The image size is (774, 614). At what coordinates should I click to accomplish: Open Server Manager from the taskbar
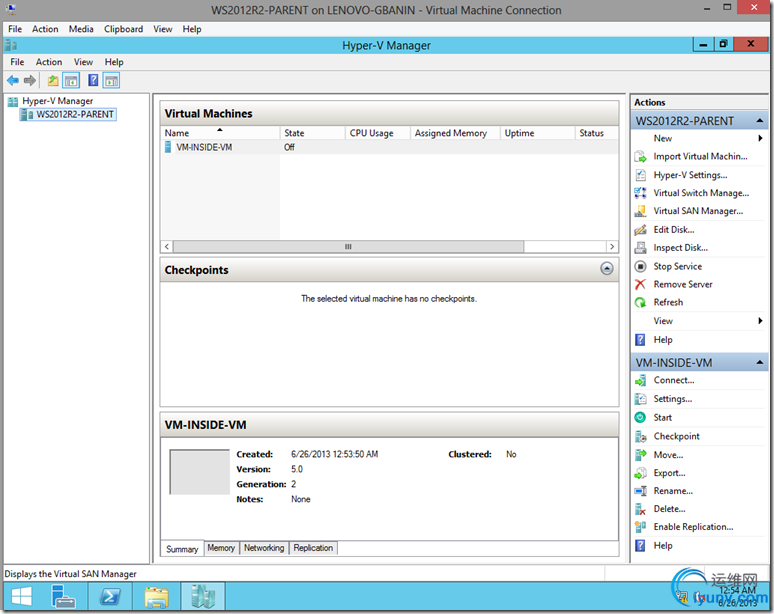point(64,596)
